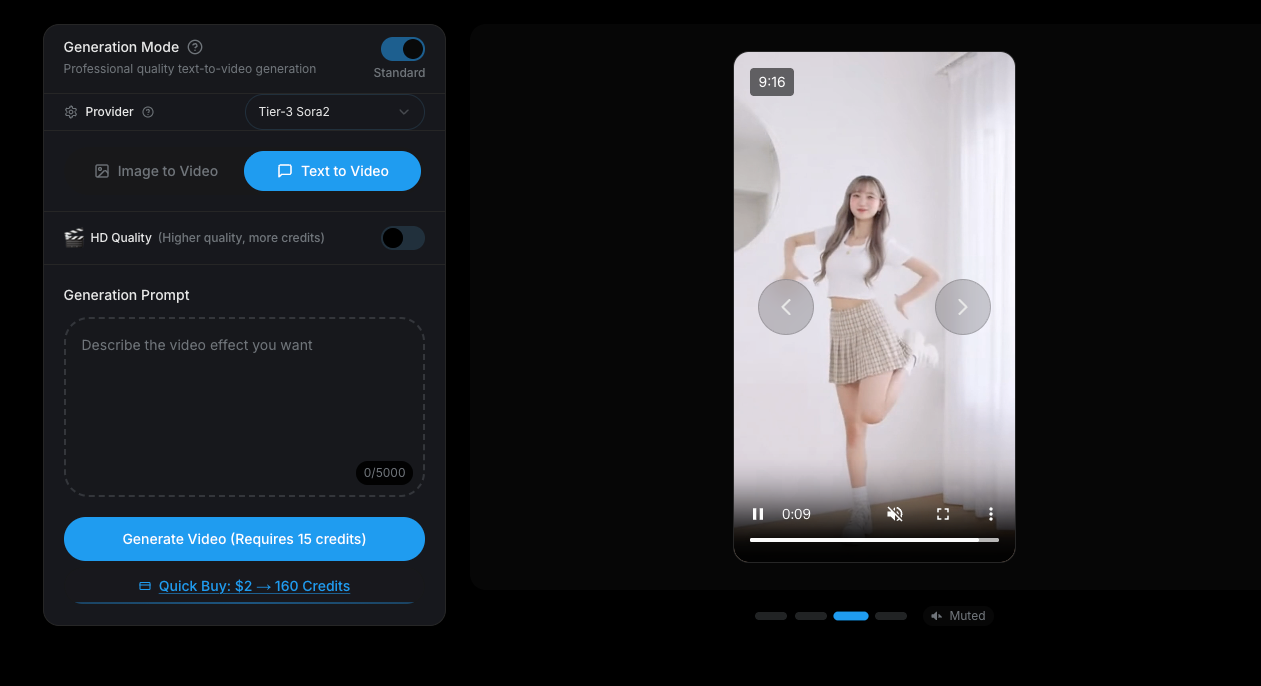Viewport: 1261px width, 686px height.
Task: Pause the video preview
Action: (x=758, y=514)
